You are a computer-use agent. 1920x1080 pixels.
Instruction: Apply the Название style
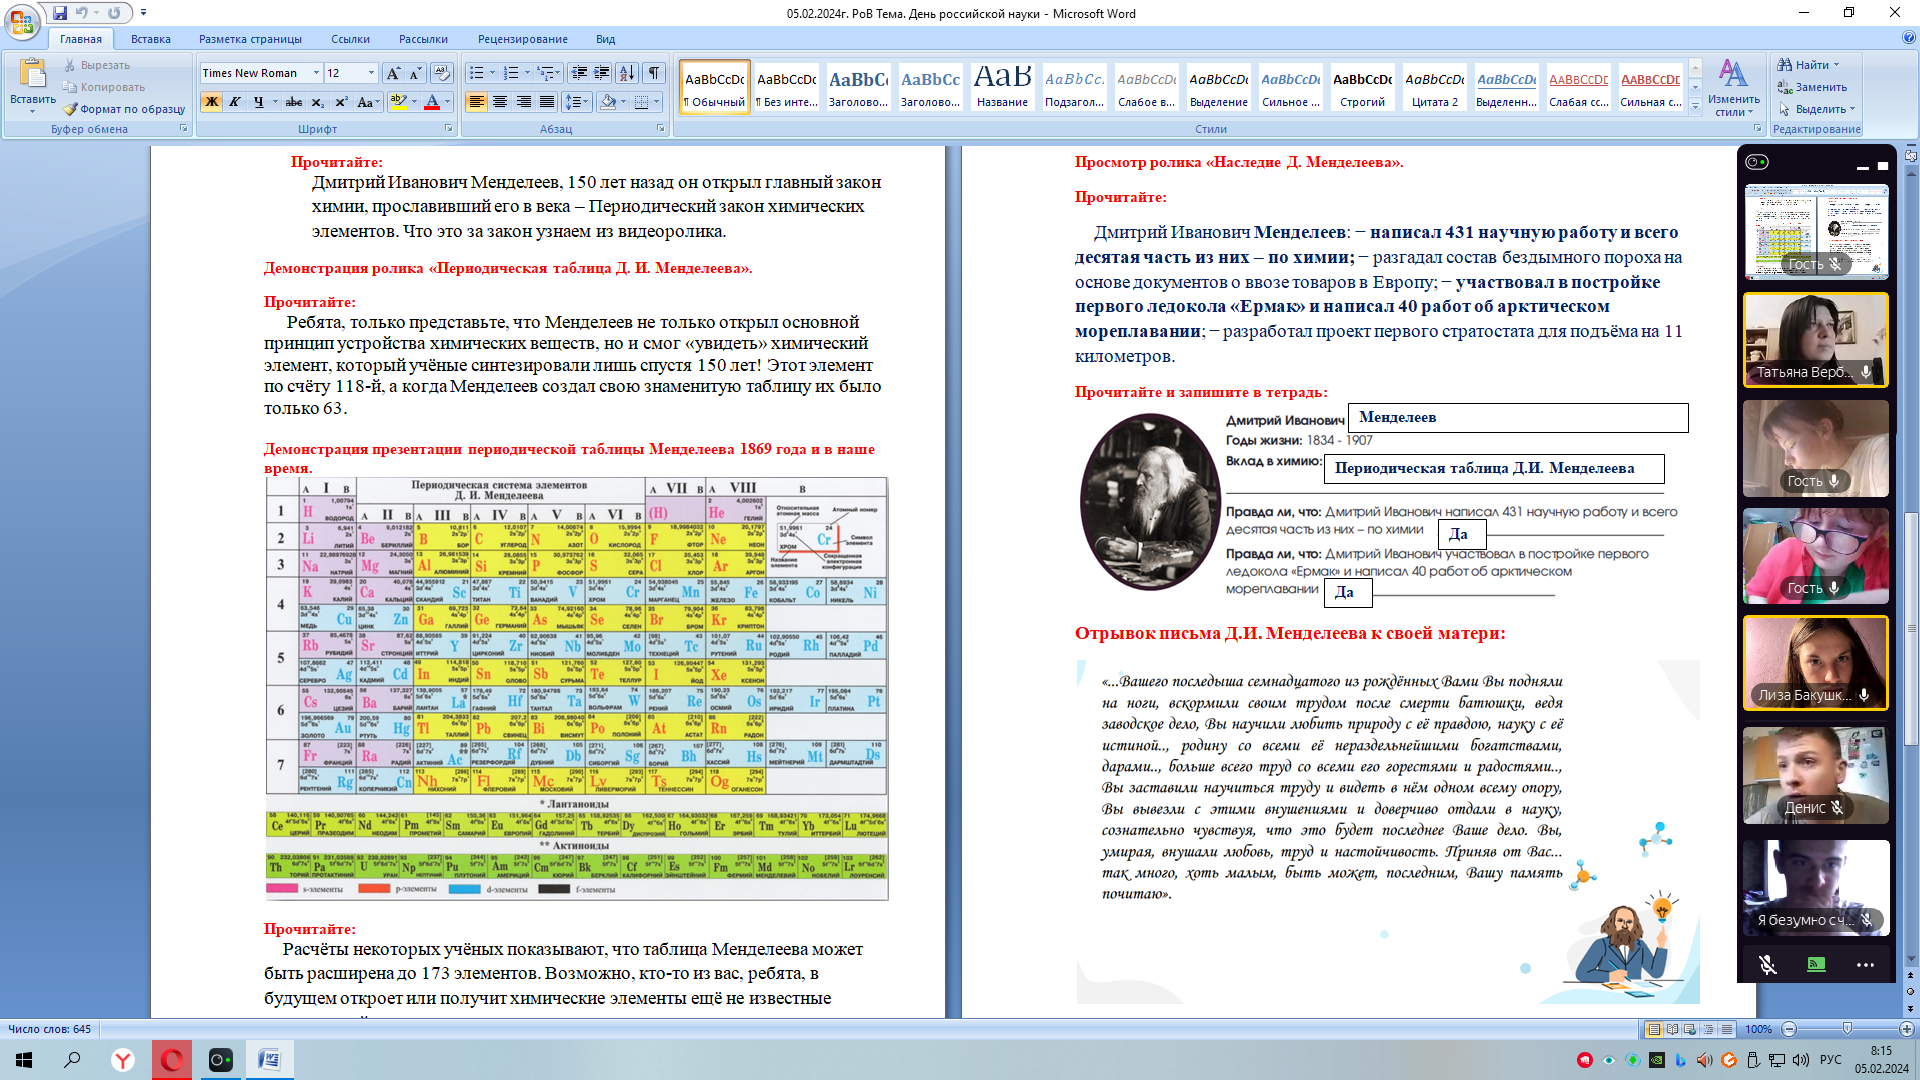tap(1003, 87)
